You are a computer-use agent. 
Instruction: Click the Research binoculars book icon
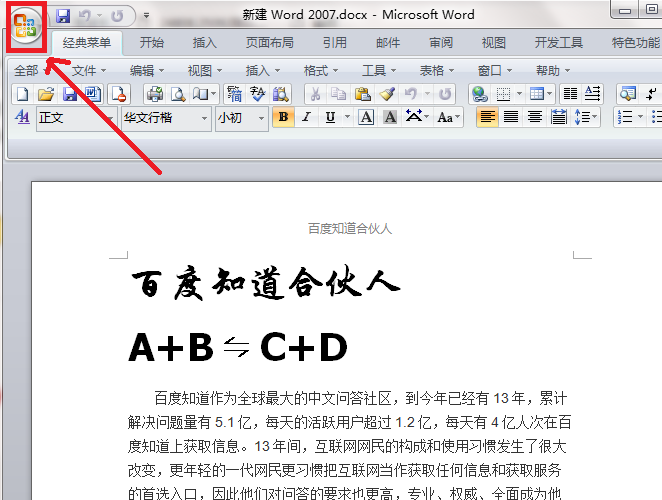click(x=280, y=94)
